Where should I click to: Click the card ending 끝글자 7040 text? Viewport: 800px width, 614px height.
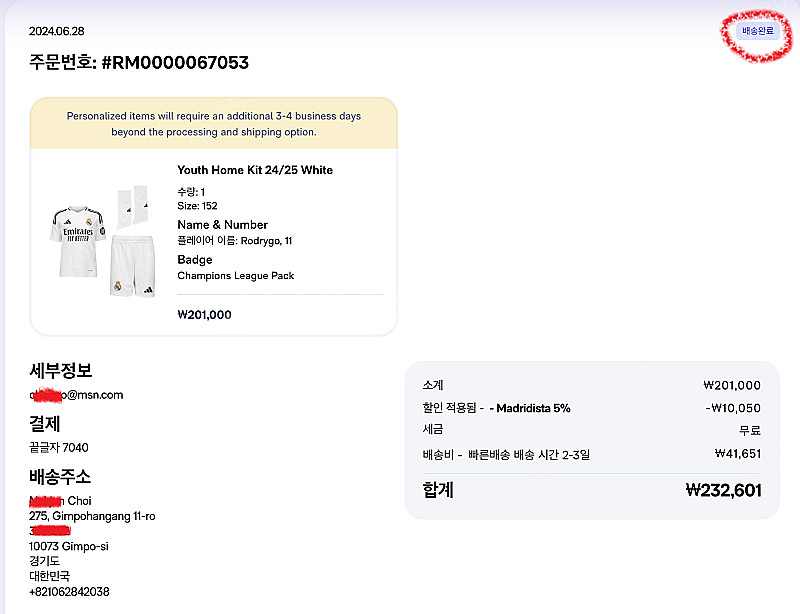click(x=59, y=447)
